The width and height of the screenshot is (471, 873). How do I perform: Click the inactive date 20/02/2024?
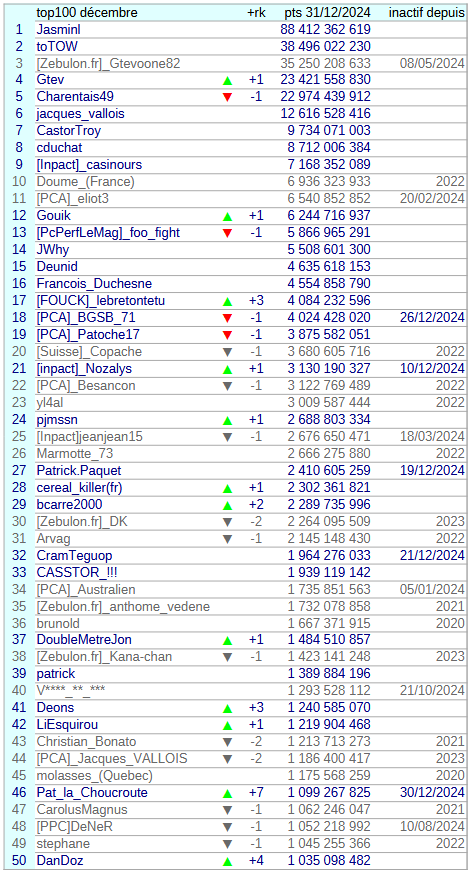[432, 199]
